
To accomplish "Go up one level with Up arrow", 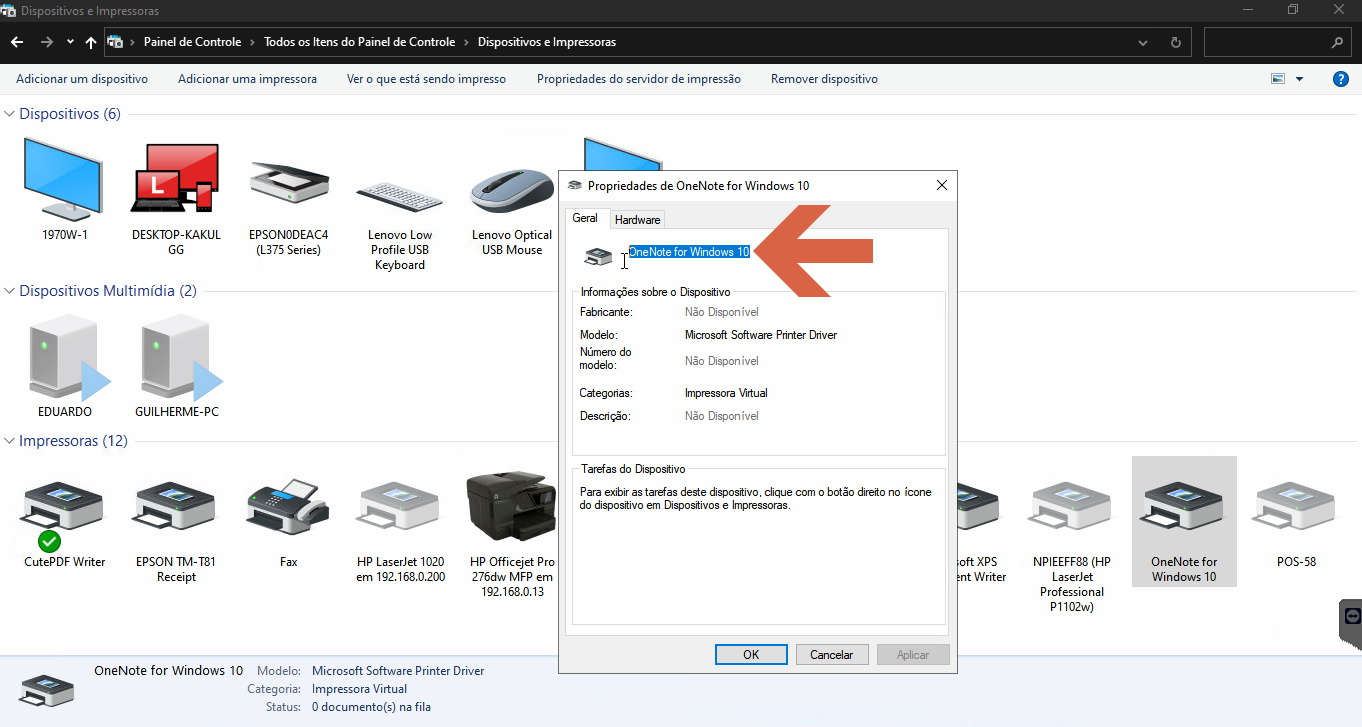I will coord(91,42).
